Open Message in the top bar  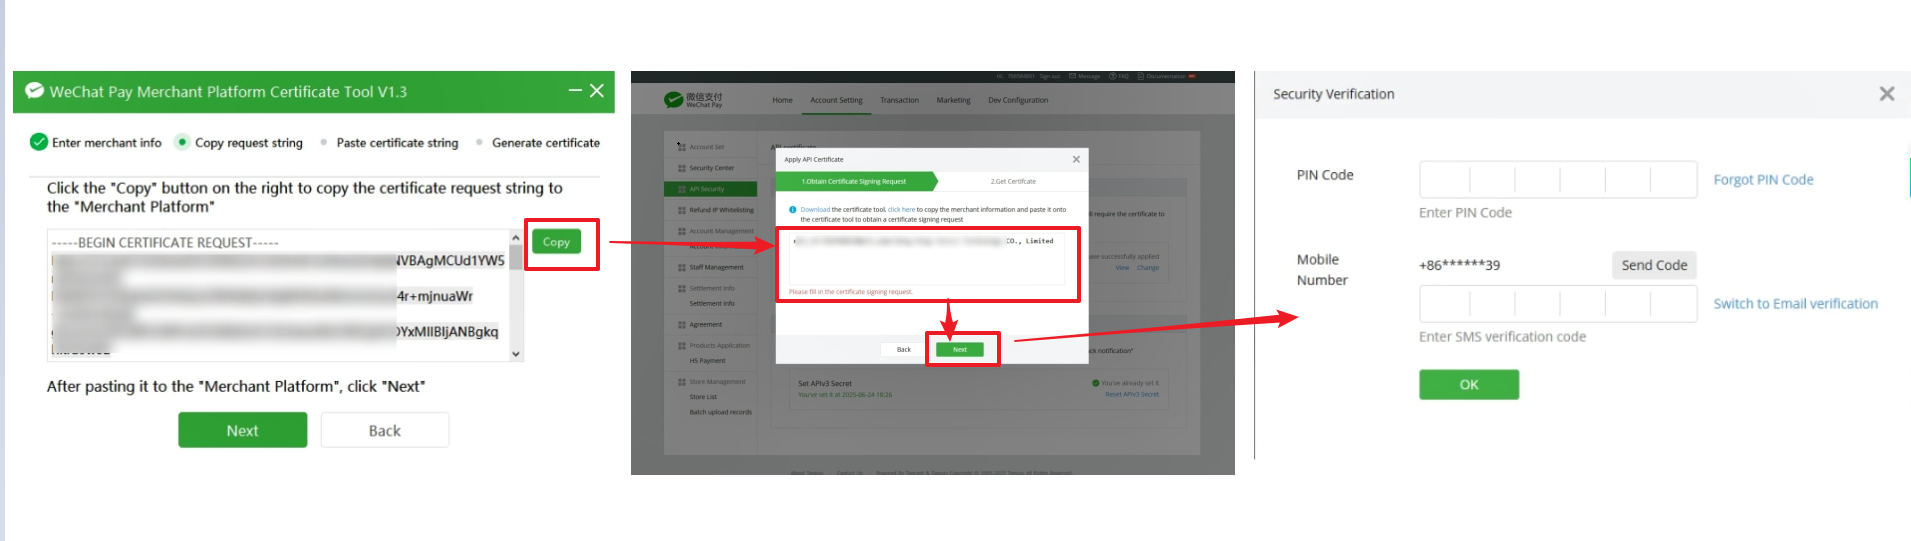1085,76
